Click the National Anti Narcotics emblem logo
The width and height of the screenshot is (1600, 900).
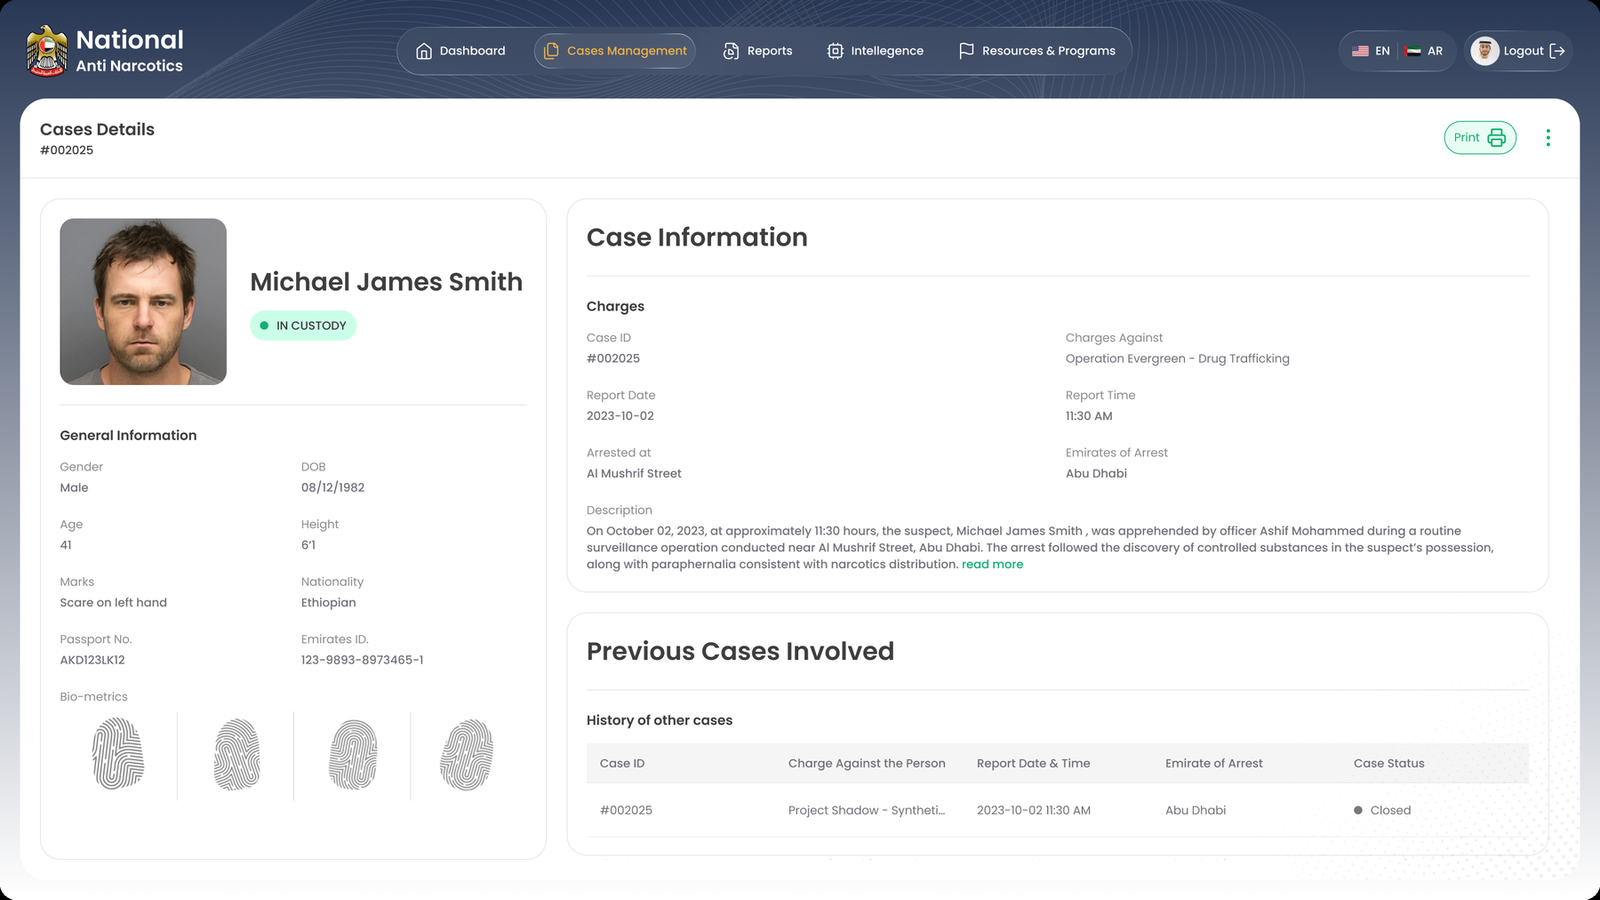point(47,51)
